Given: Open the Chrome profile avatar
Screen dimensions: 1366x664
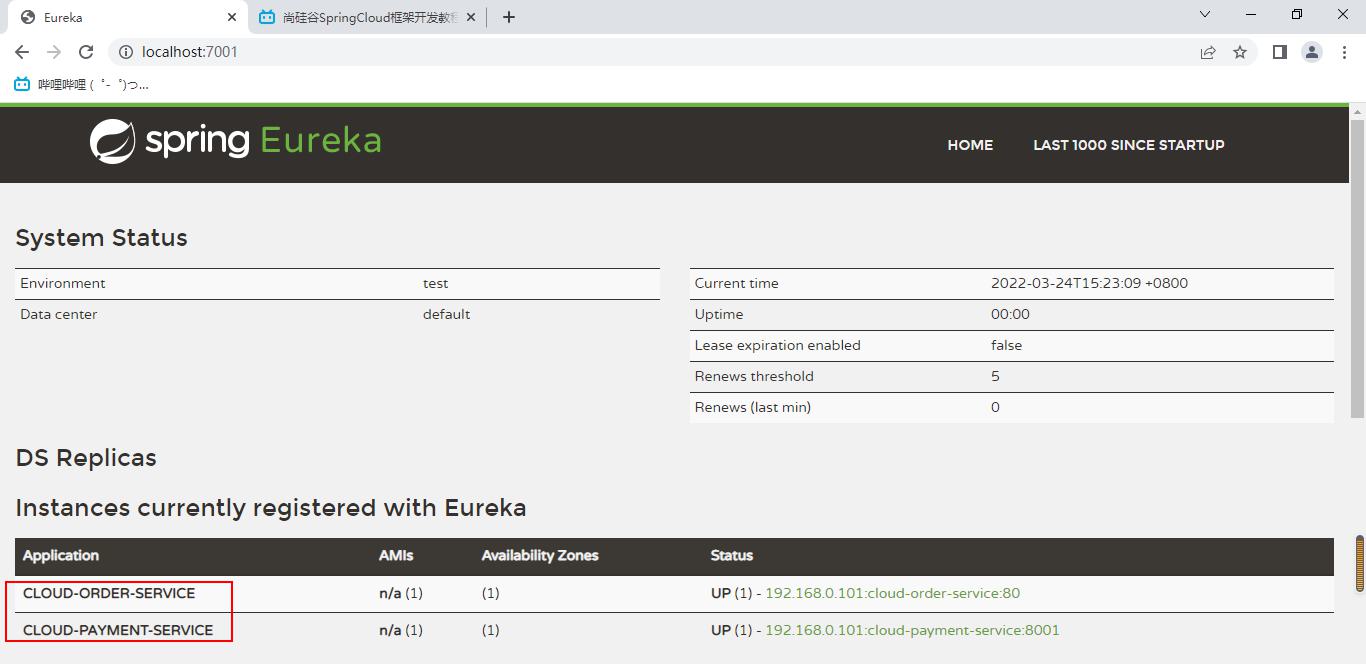Looking at the screenshot, I should (1312, 52).
